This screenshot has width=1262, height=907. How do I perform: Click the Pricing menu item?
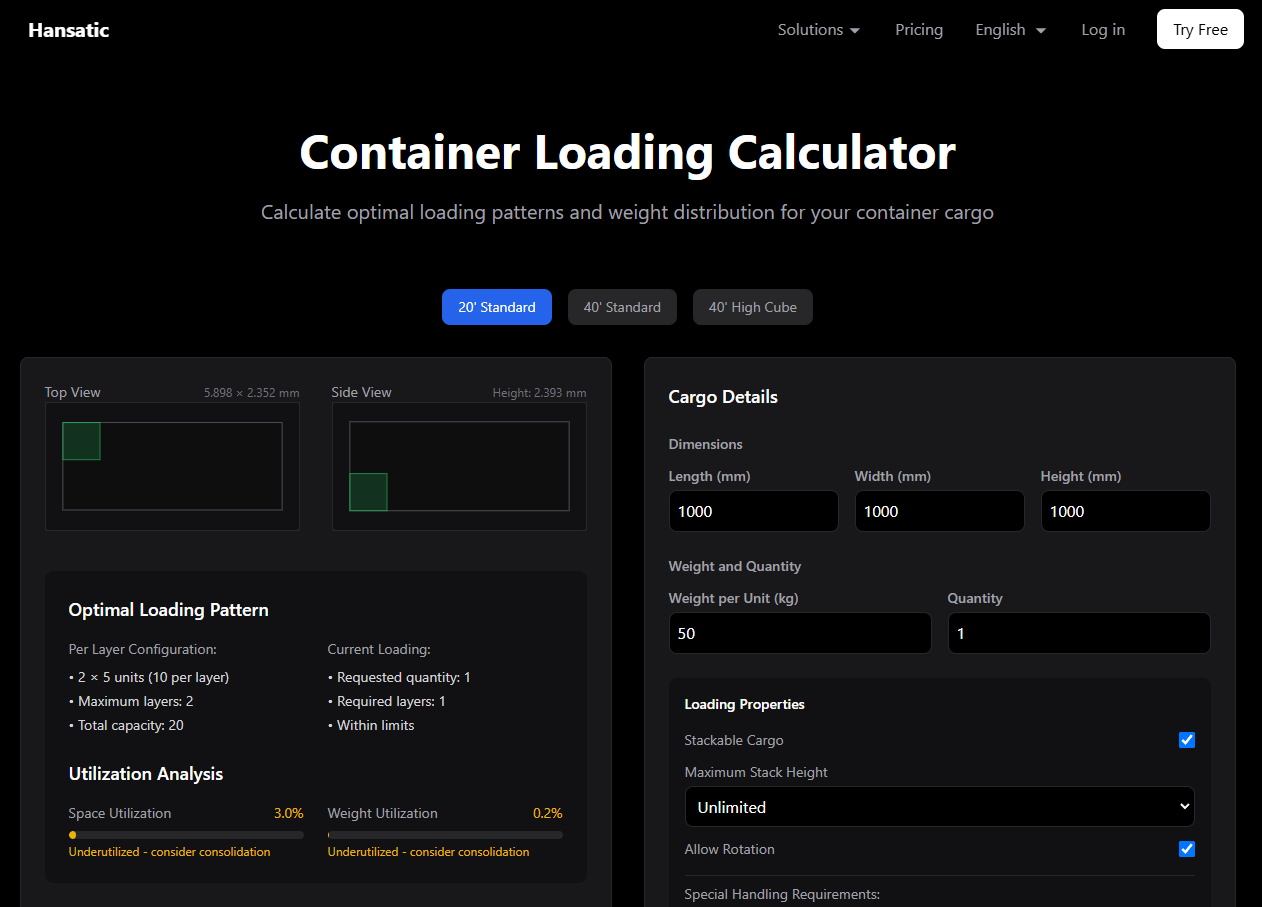coord(918,30)
